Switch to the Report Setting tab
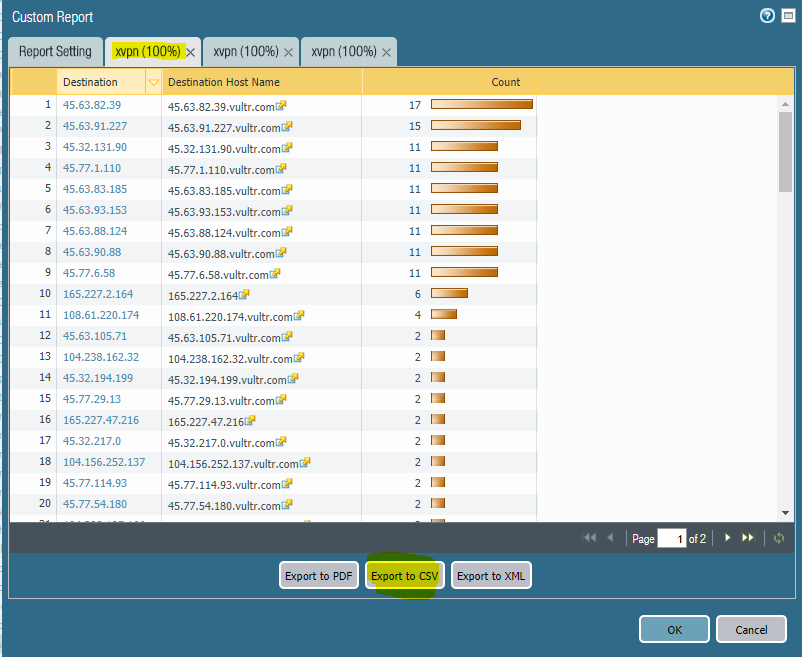Image resolution: width=802 pixels, height=657 pixels. (55, 52)
